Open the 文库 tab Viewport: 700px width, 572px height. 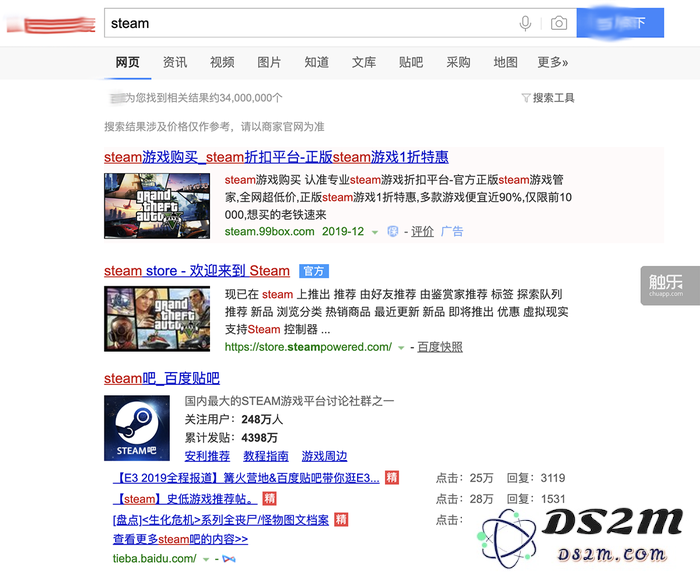click(x=364, y=62)
